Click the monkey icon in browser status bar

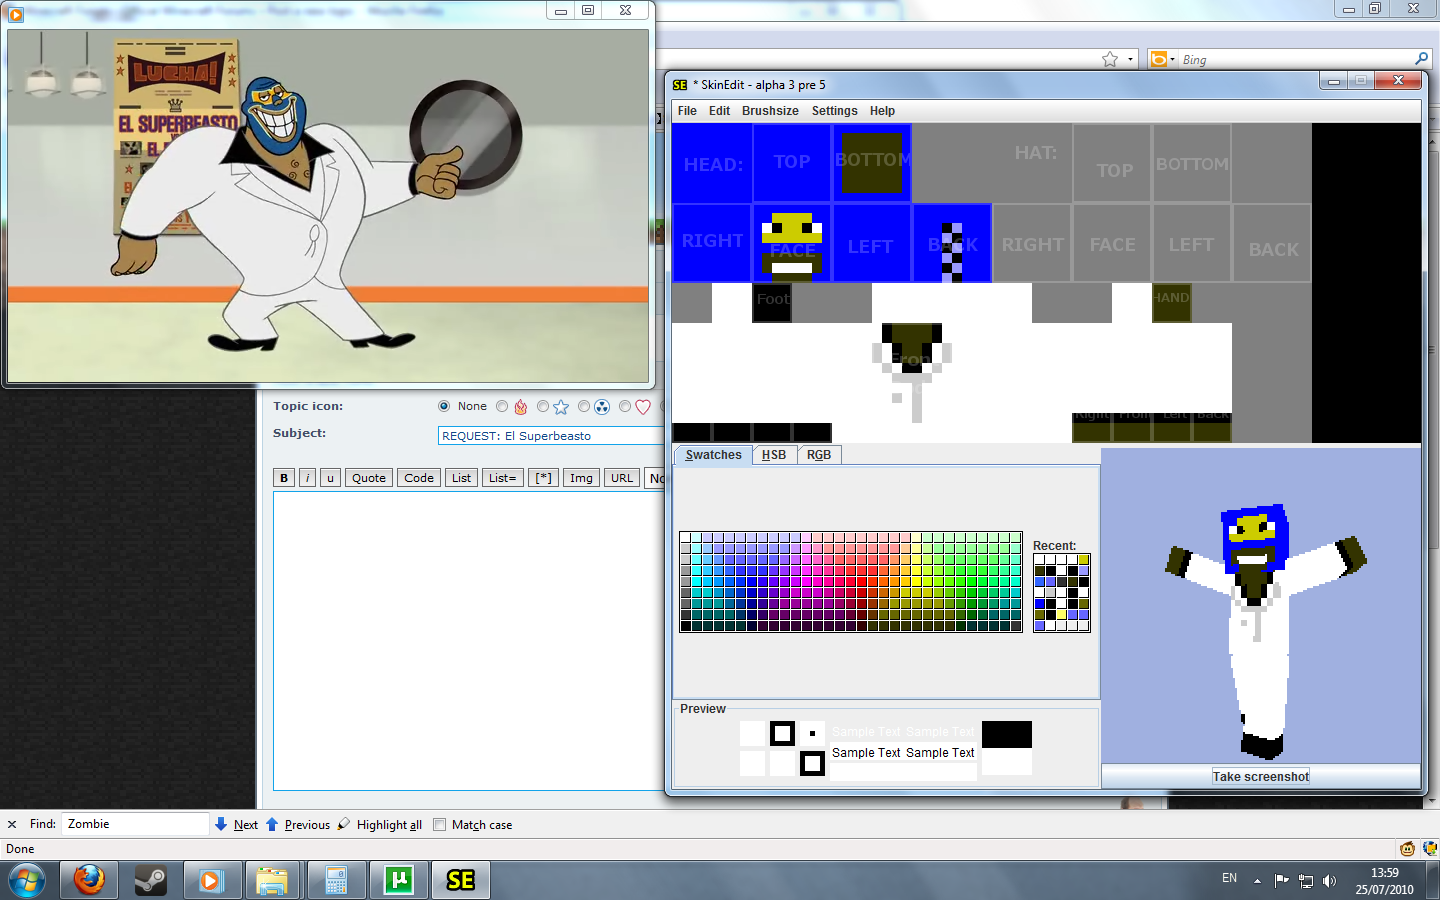click(1408, 849)
